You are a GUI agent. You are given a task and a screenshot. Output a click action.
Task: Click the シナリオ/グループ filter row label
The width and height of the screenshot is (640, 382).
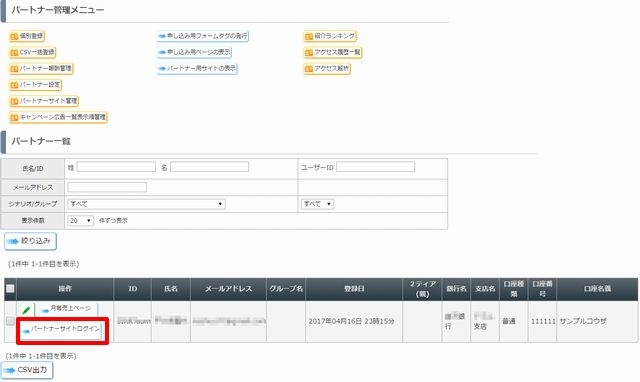tap(33, 204)
